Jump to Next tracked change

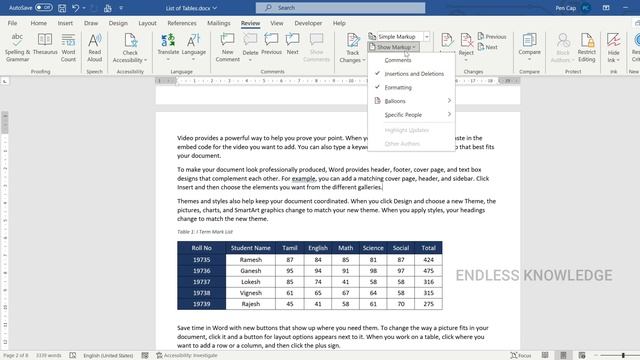click(488, 47)
